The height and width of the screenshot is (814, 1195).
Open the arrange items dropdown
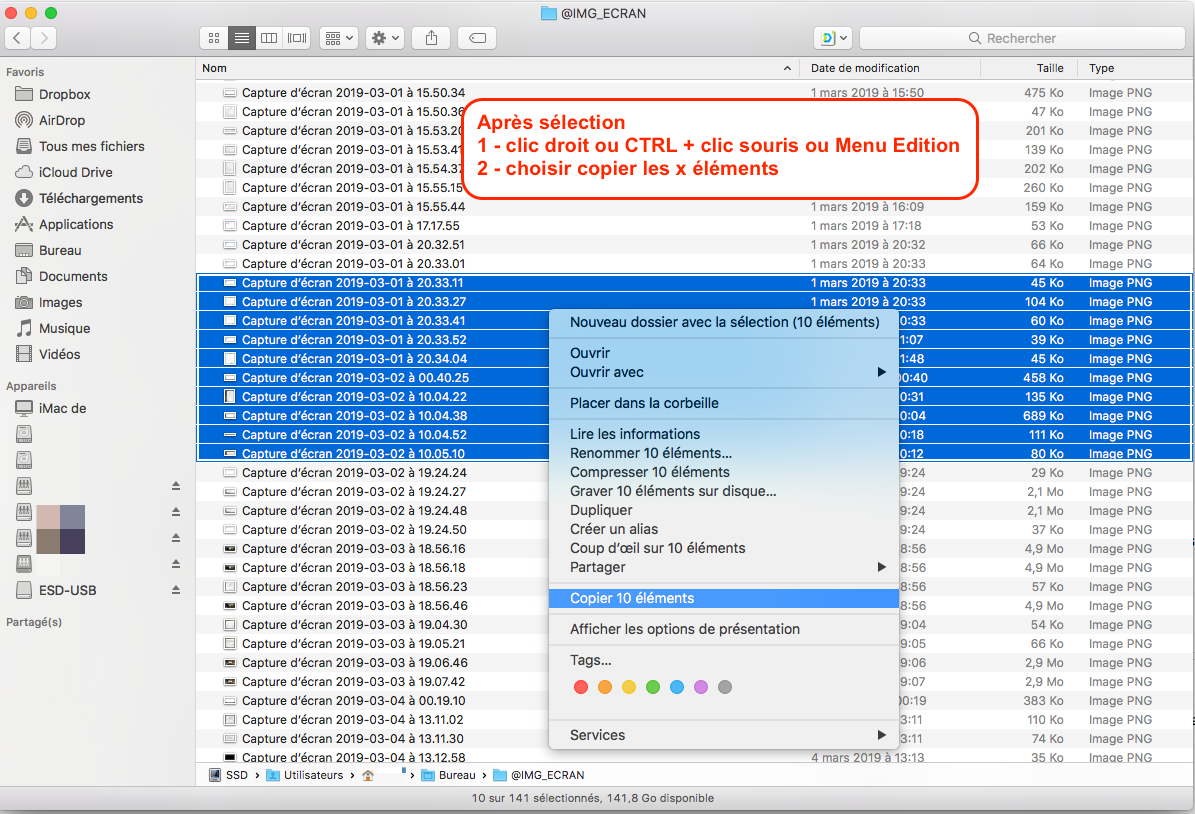[x=338, y=38]
